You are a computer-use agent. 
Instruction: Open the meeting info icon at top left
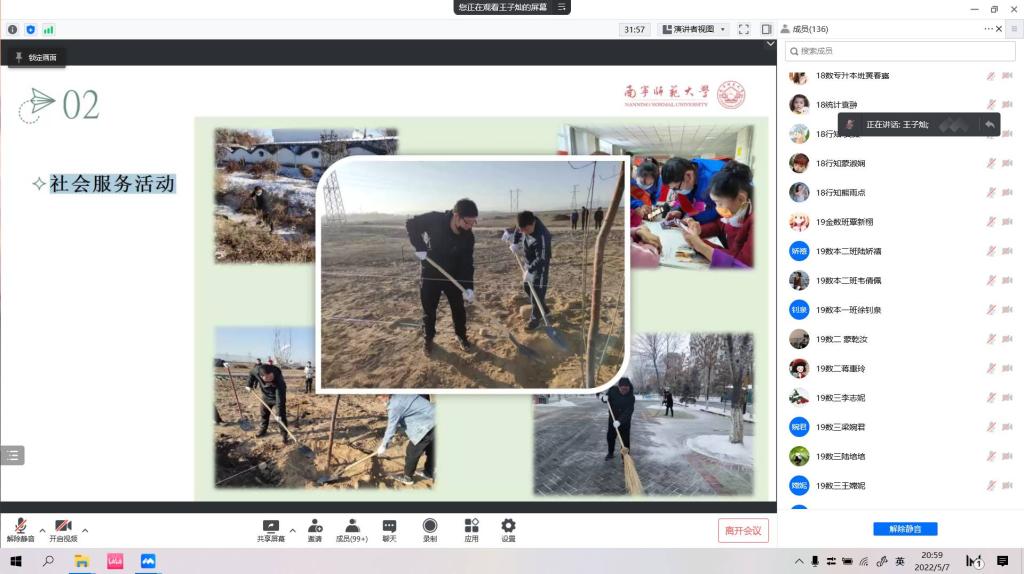13,30
